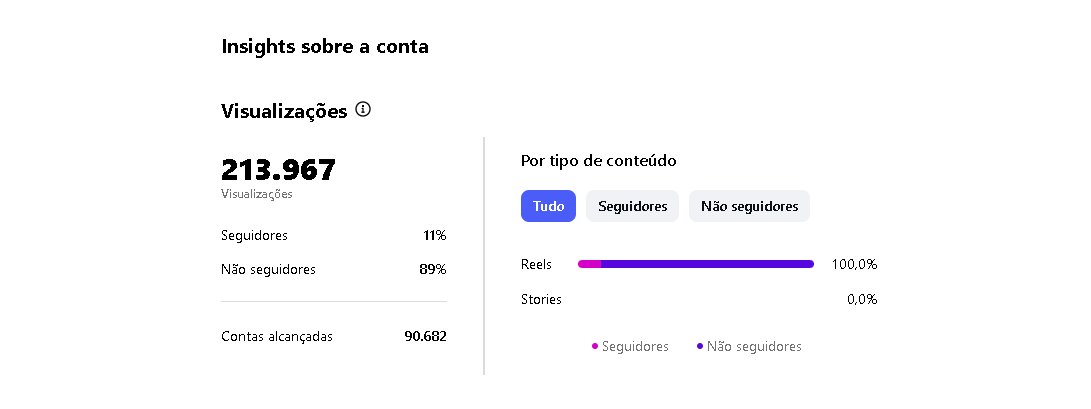Screen dimensions: 1091x409
Task: Click the purple segment of the Reels bar
Action: click(707, 264)
